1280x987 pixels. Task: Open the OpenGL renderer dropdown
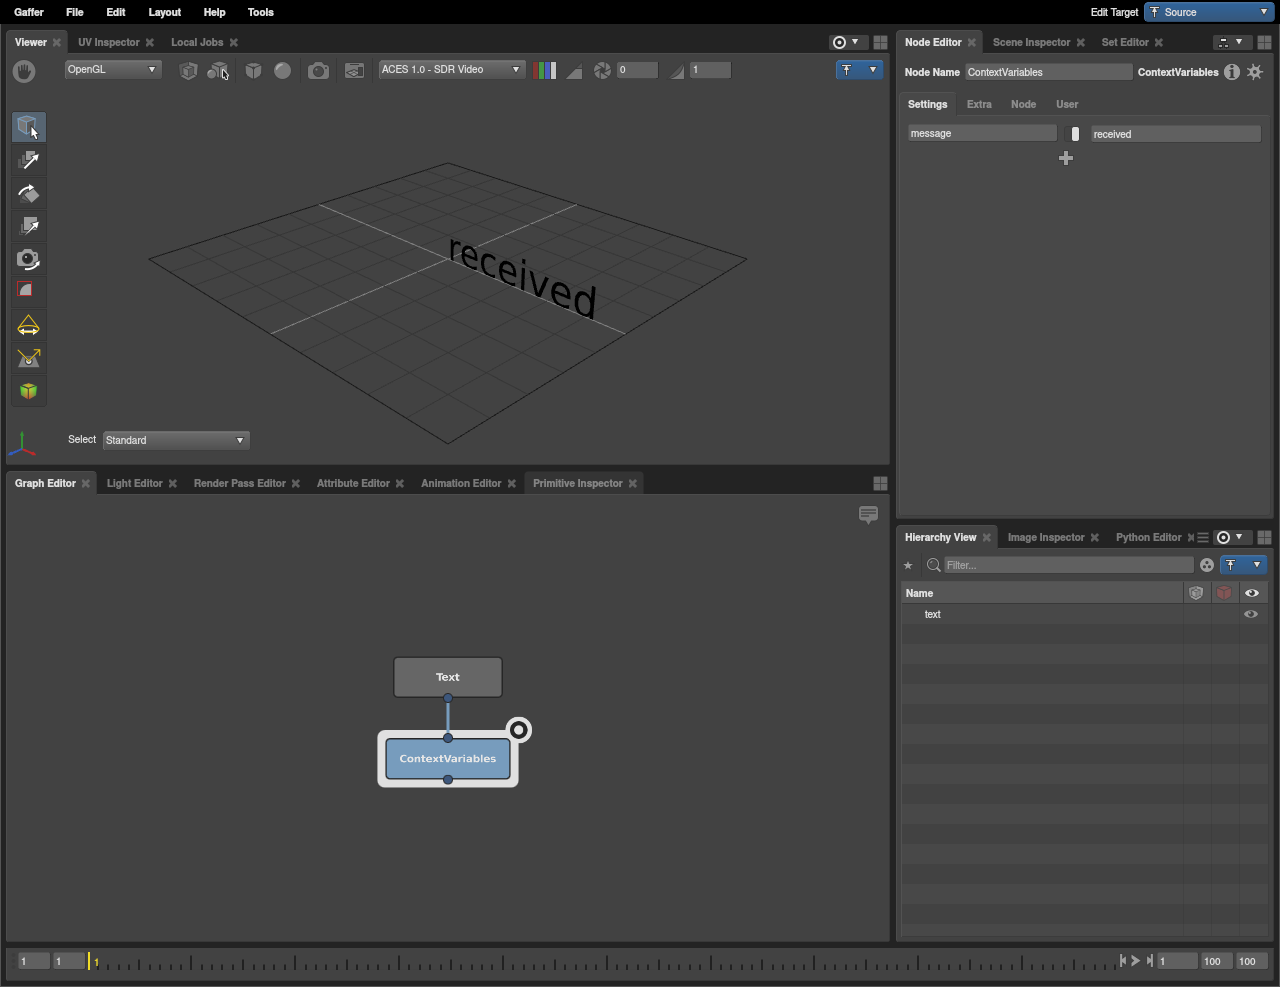tap(112, 70)
